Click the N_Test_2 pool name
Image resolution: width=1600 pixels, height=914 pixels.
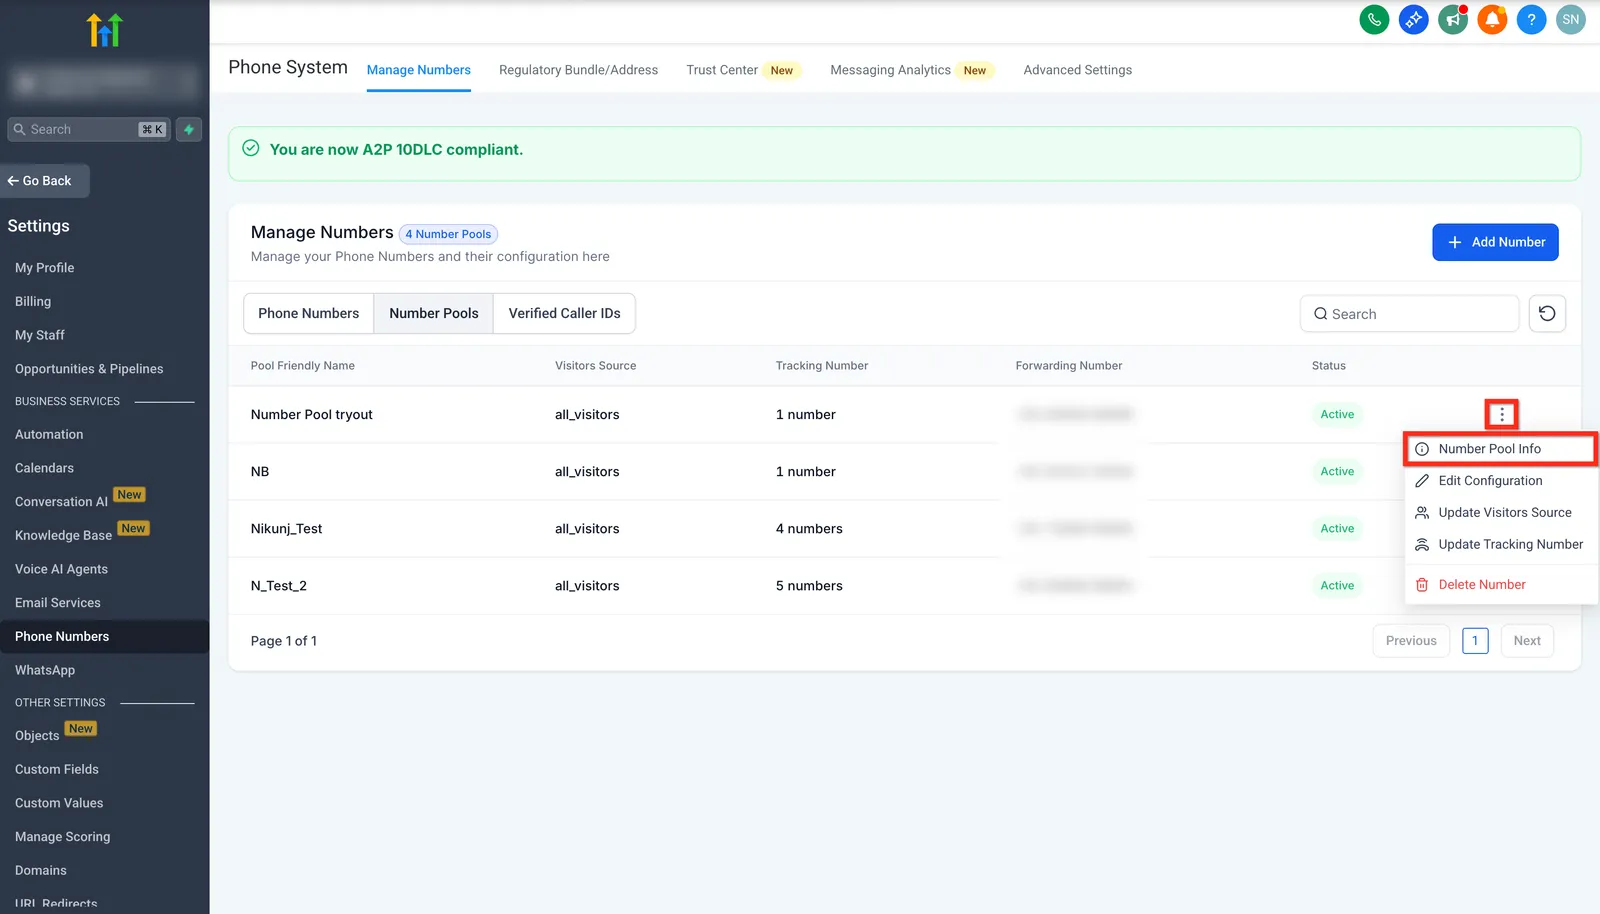pyautogui.click(x=279, y=586)
